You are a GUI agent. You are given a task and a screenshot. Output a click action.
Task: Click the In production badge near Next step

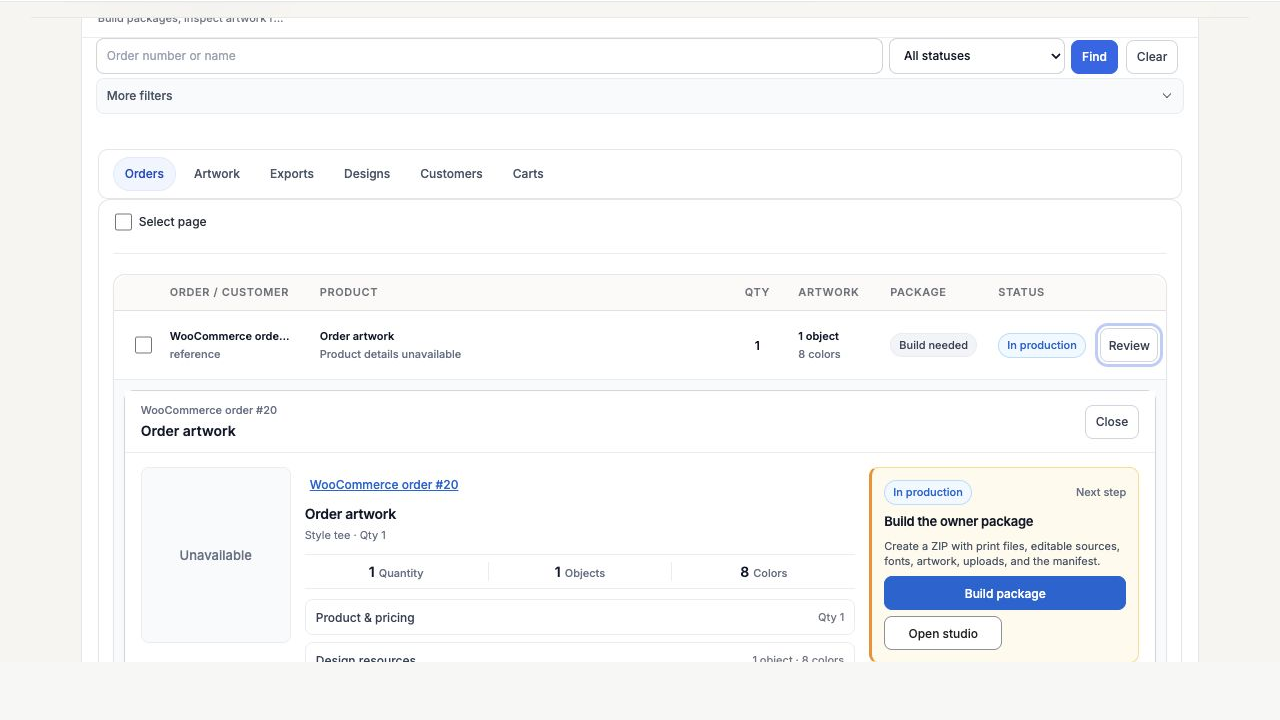click(x=928, y=492)
